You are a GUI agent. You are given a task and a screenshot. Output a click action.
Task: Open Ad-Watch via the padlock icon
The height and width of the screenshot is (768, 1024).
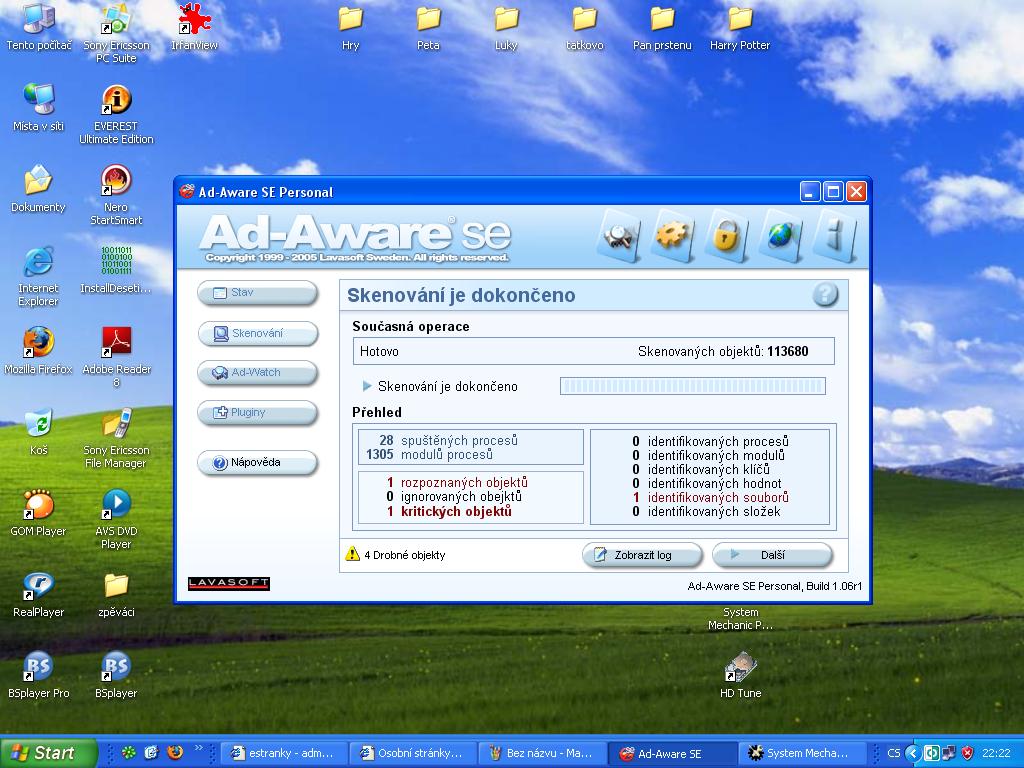tap(727, 238)
